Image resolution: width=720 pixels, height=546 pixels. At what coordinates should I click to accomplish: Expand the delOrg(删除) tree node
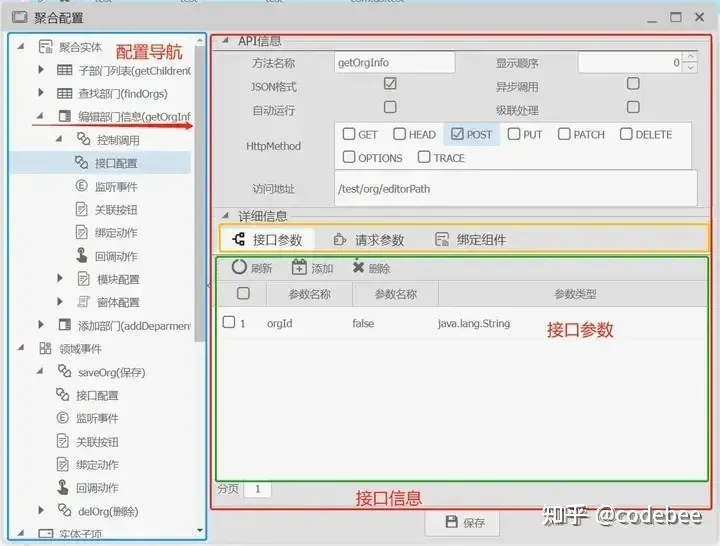(41, 510)
